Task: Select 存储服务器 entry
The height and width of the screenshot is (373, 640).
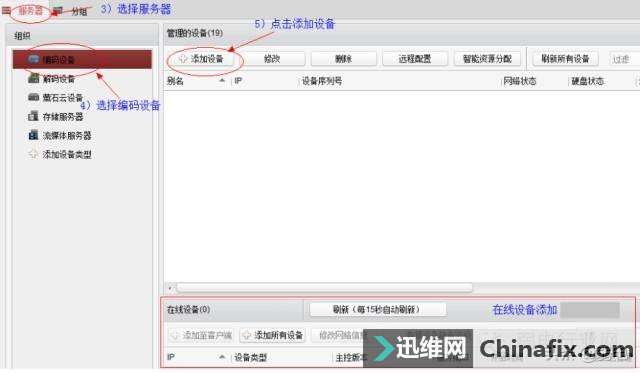Action: (x=62, y=117)
